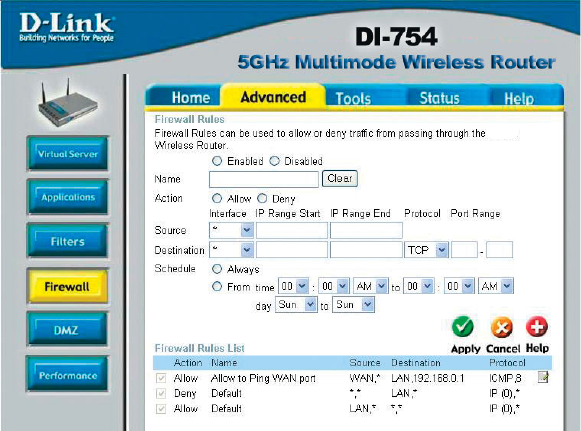Toggle checkbox for Allow to Ping WAN port
Image resolution: width=581 pixels, height=431 pixels.
161,378
